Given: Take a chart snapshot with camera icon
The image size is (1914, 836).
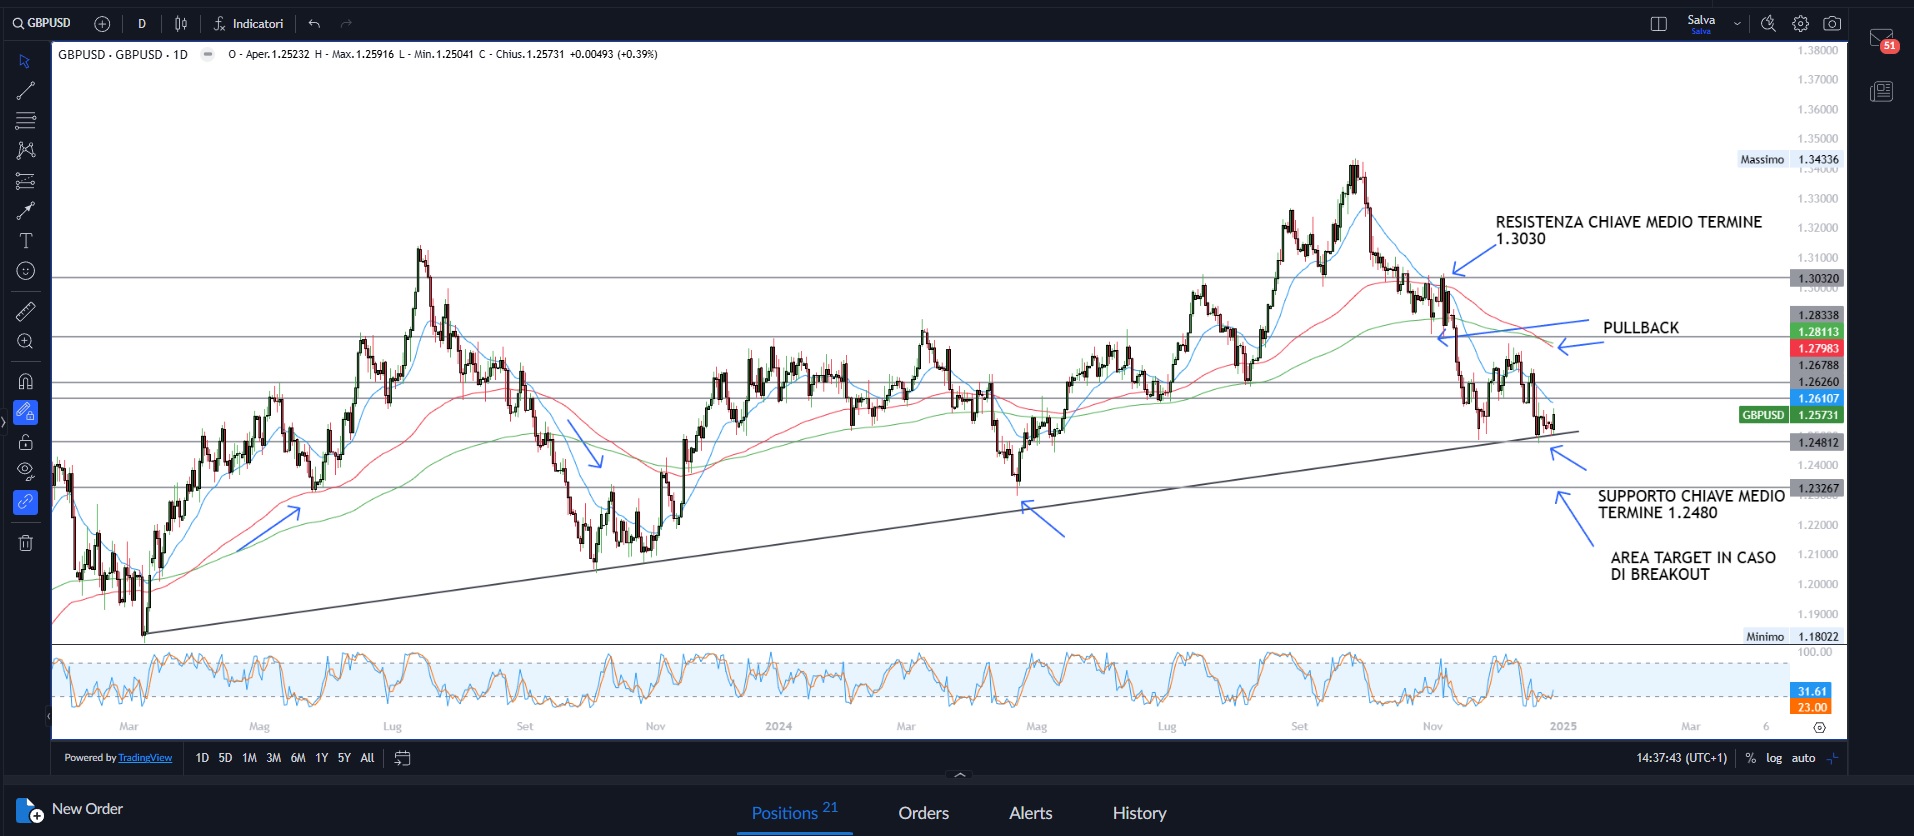Looking at the screenshot, I should coord(1832,24).
